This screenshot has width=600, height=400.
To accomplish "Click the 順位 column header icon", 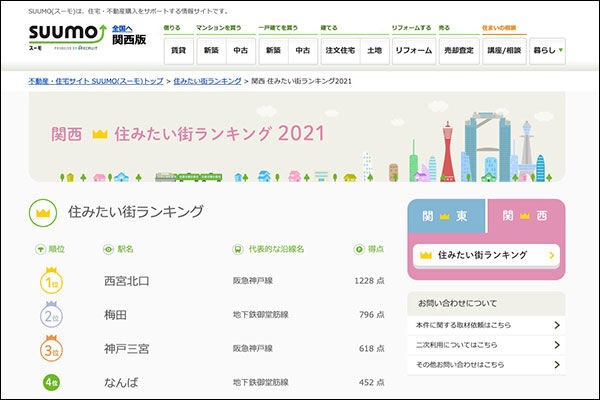I will [x=40, y=250].
